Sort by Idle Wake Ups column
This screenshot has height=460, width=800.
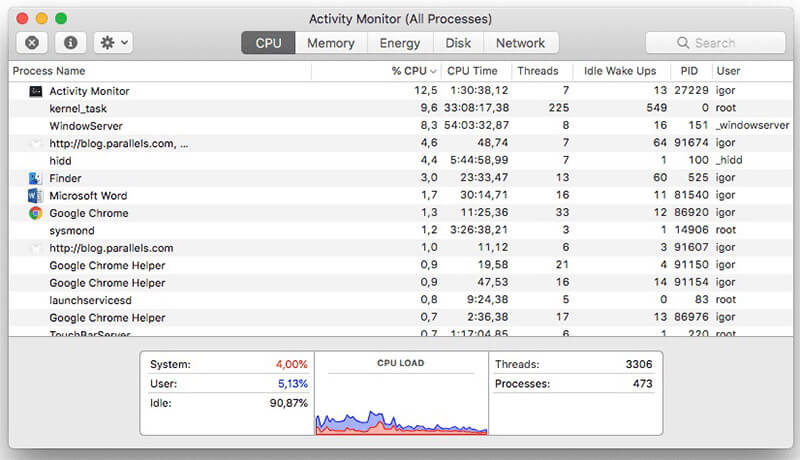pyautogui.click(x=620, y=71)
